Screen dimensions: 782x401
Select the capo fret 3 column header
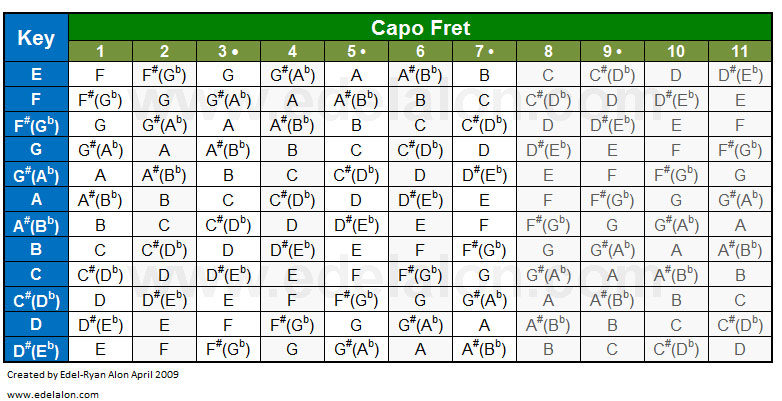[228, 51]
